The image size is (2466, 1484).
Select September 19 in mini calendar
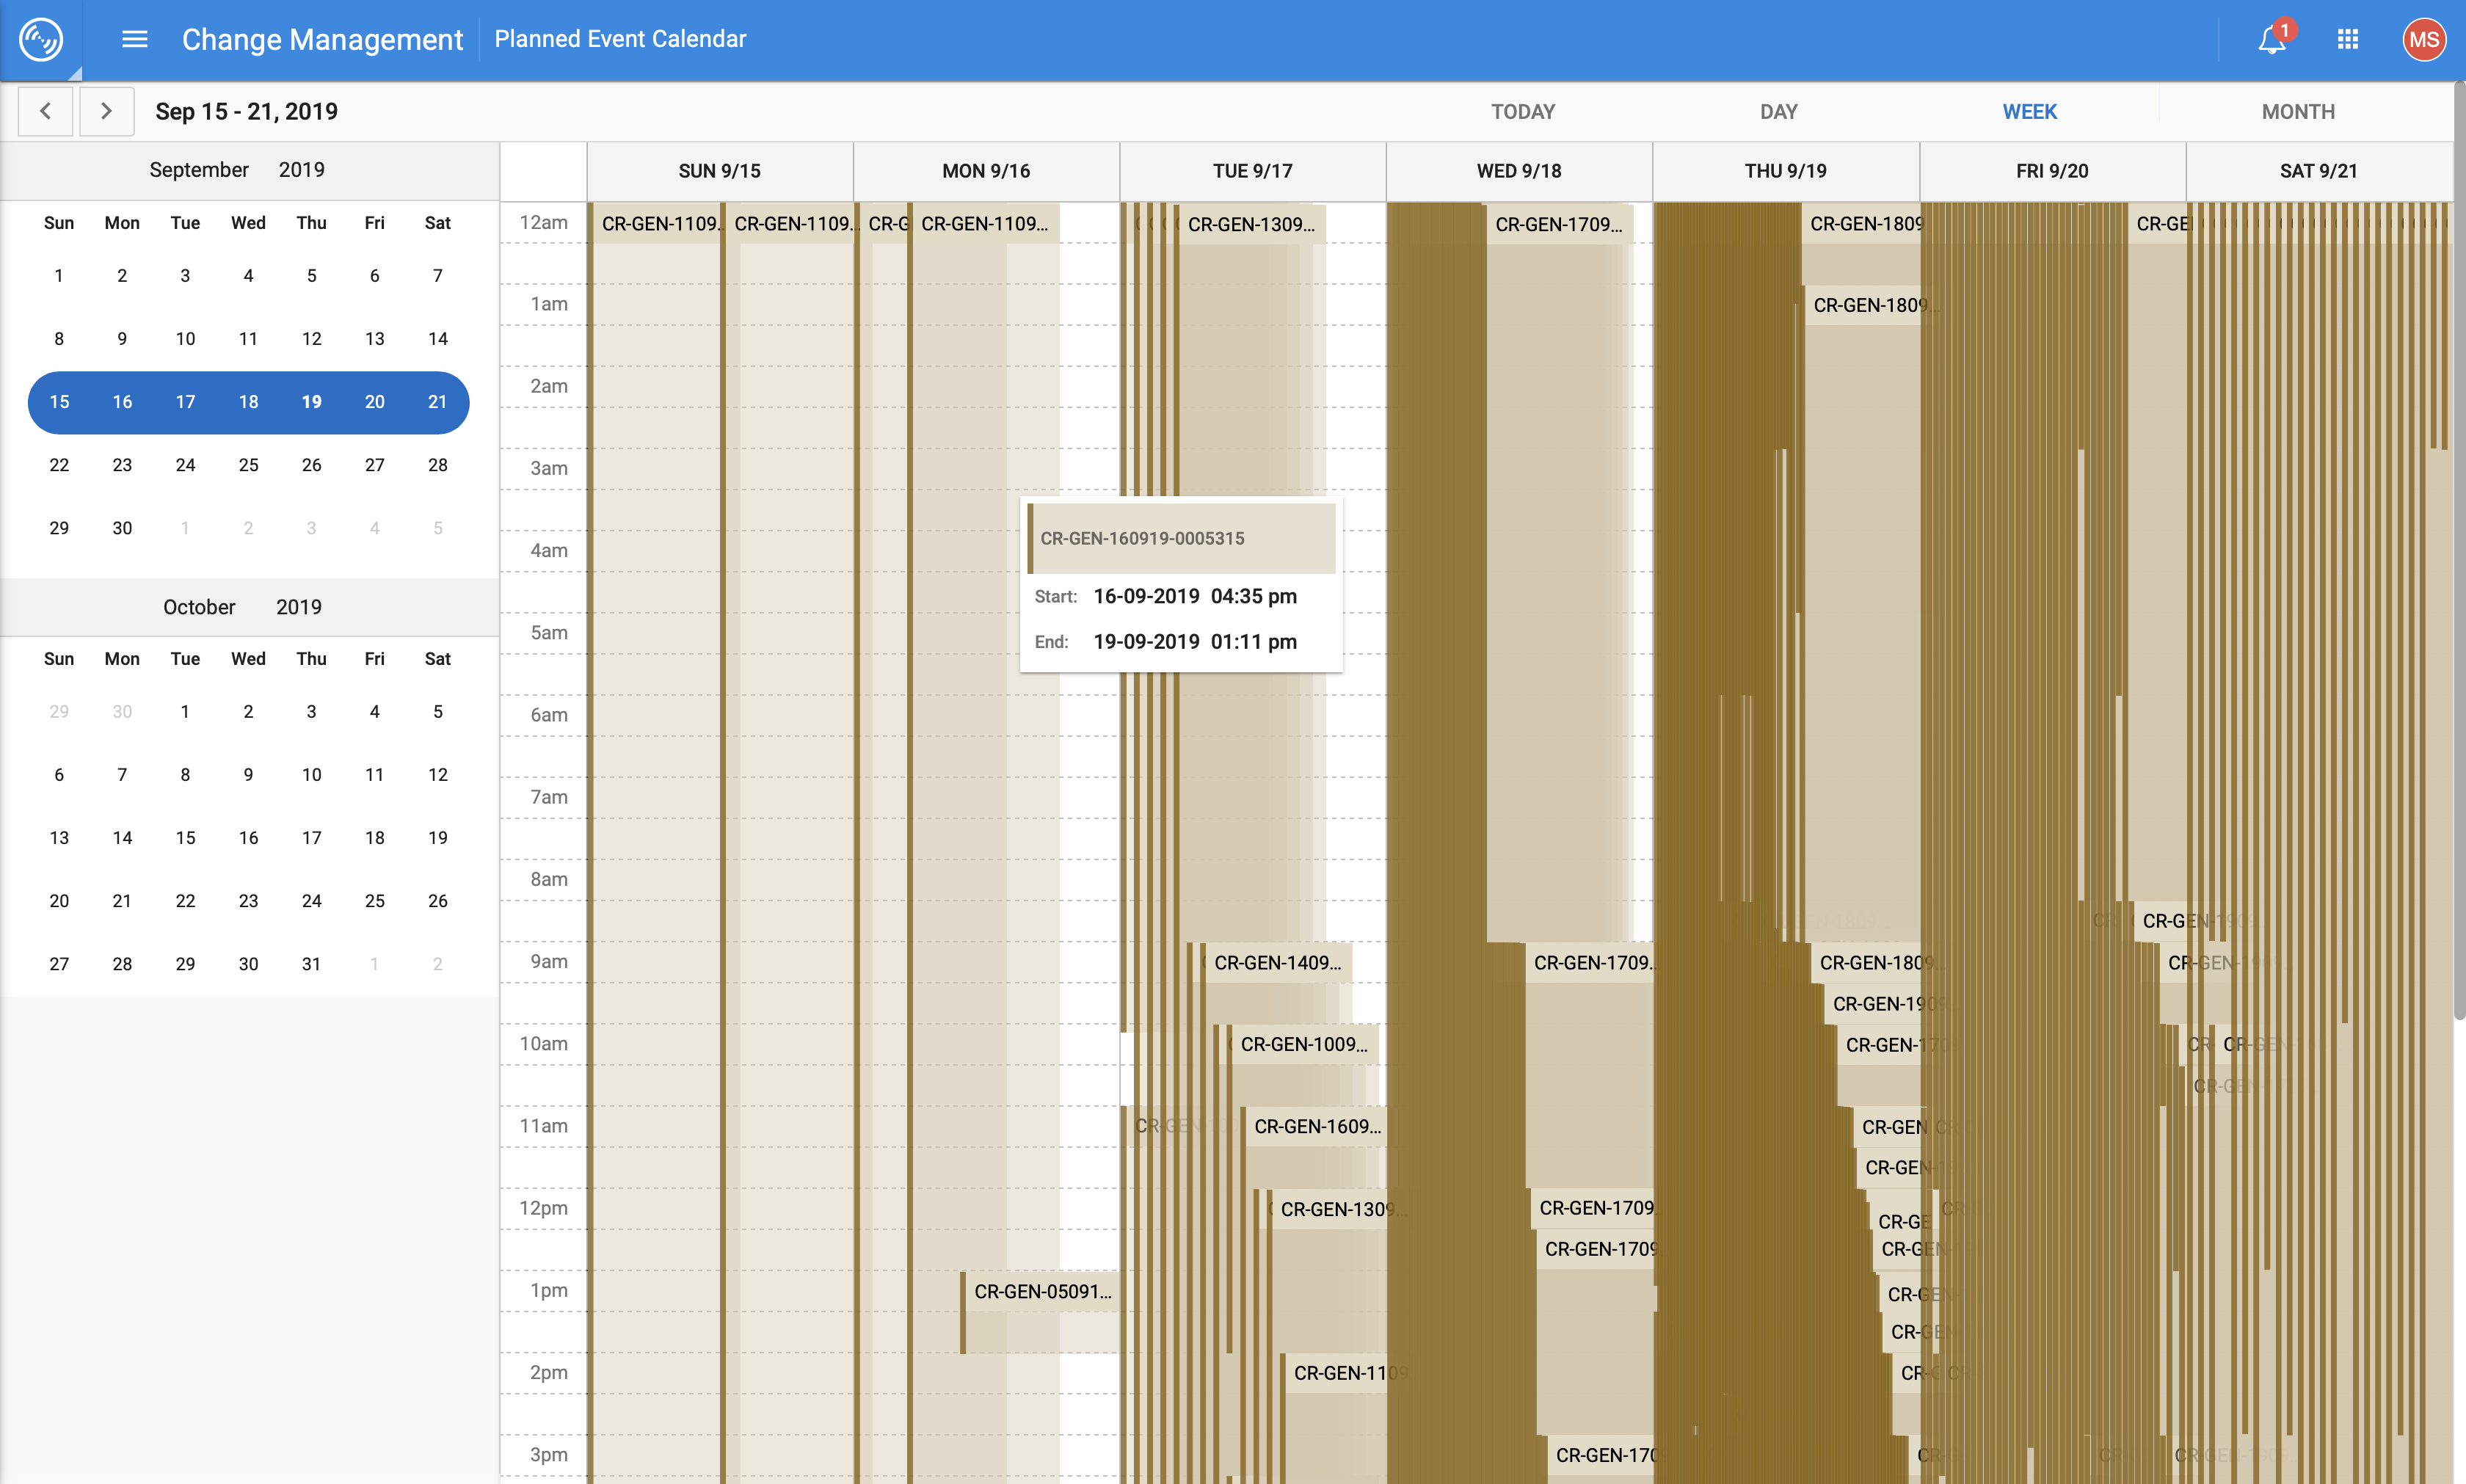(x=311, y=401)
